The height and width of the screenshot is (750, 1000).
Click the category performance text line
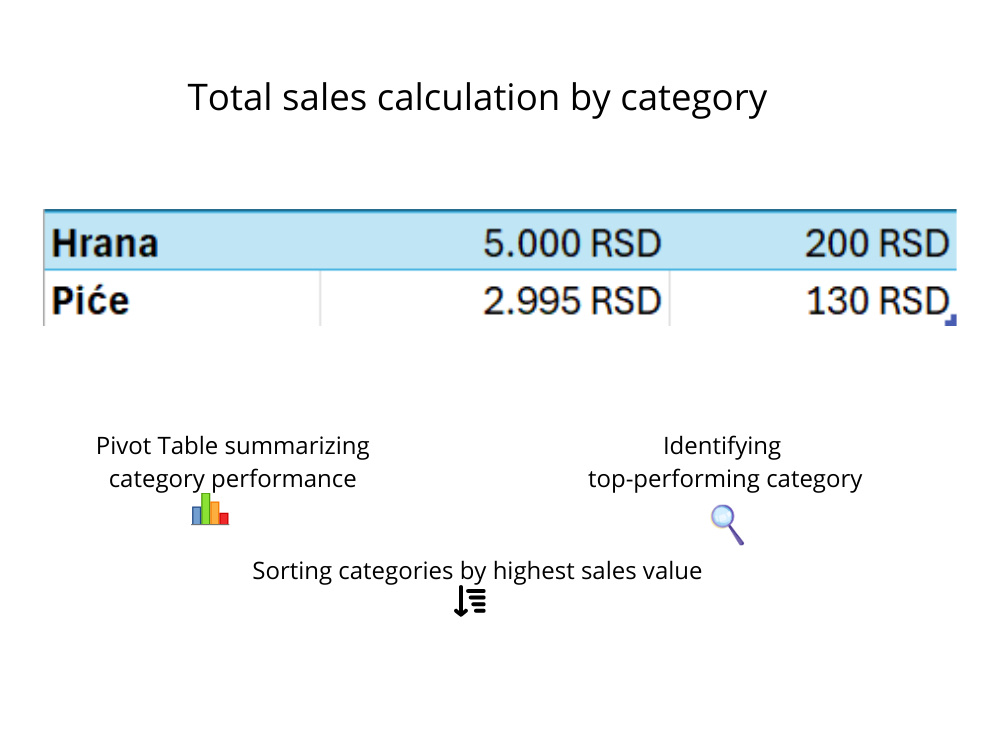click(x=233, y=478)
